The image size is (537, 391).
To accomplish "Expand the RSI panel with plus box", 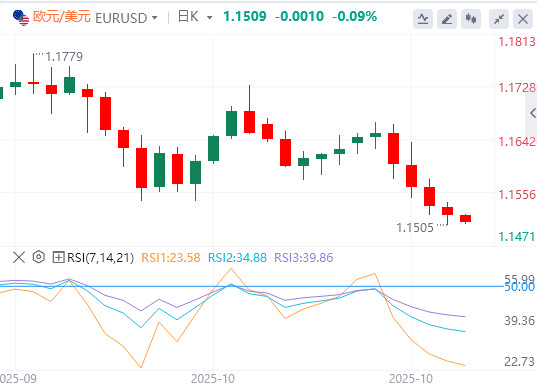I will [58, 257].
